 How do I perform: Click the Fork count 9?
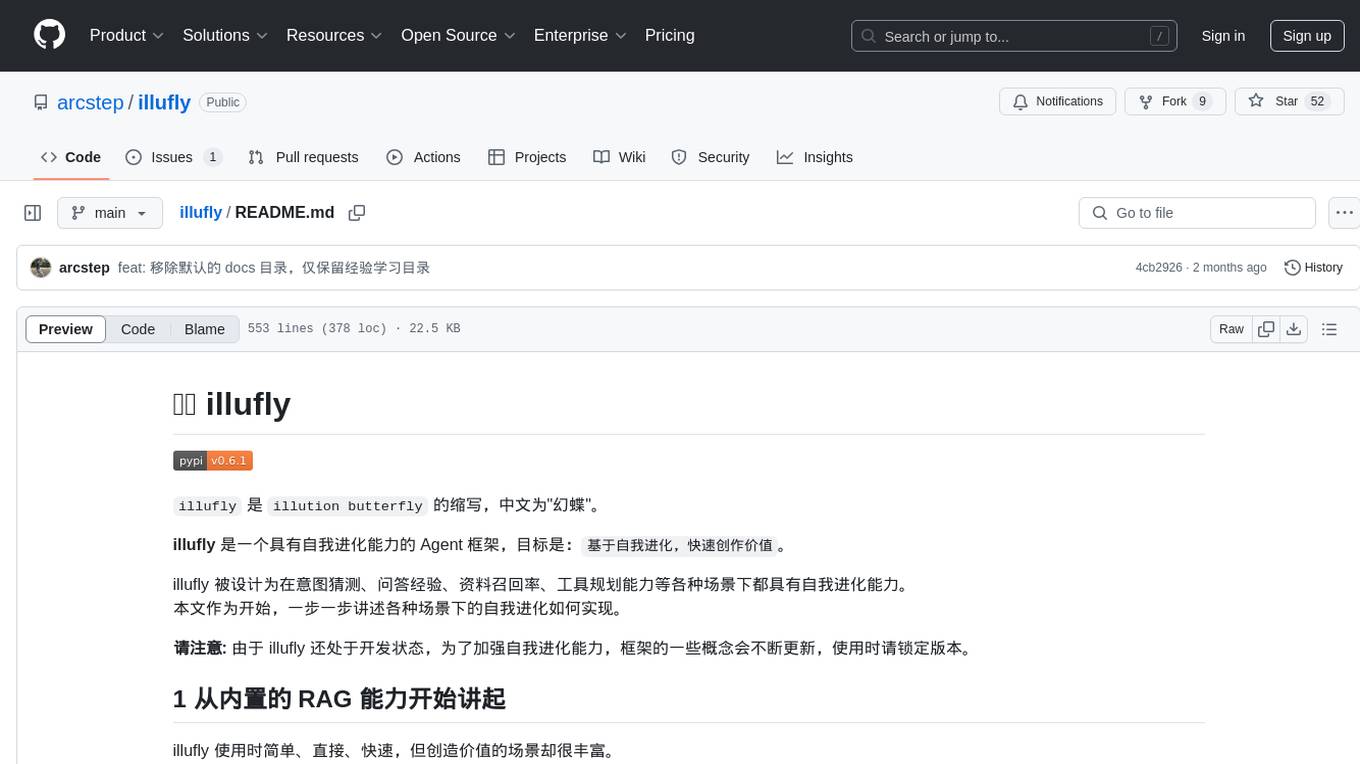(1202, 101)
